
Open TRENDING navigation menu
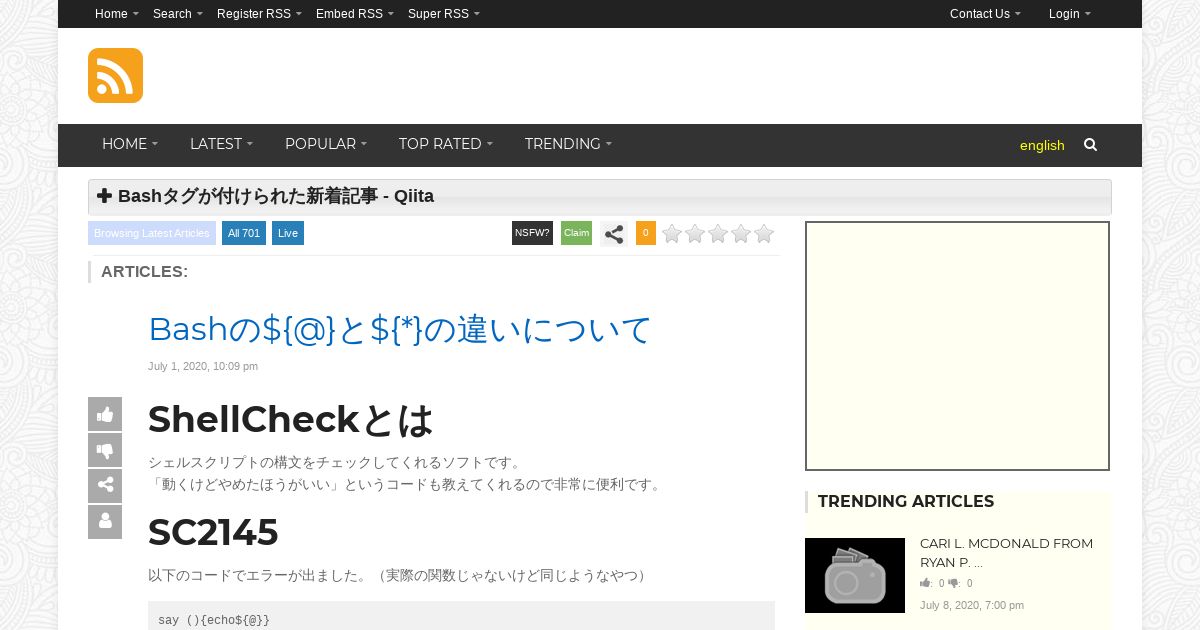(568, 144)
